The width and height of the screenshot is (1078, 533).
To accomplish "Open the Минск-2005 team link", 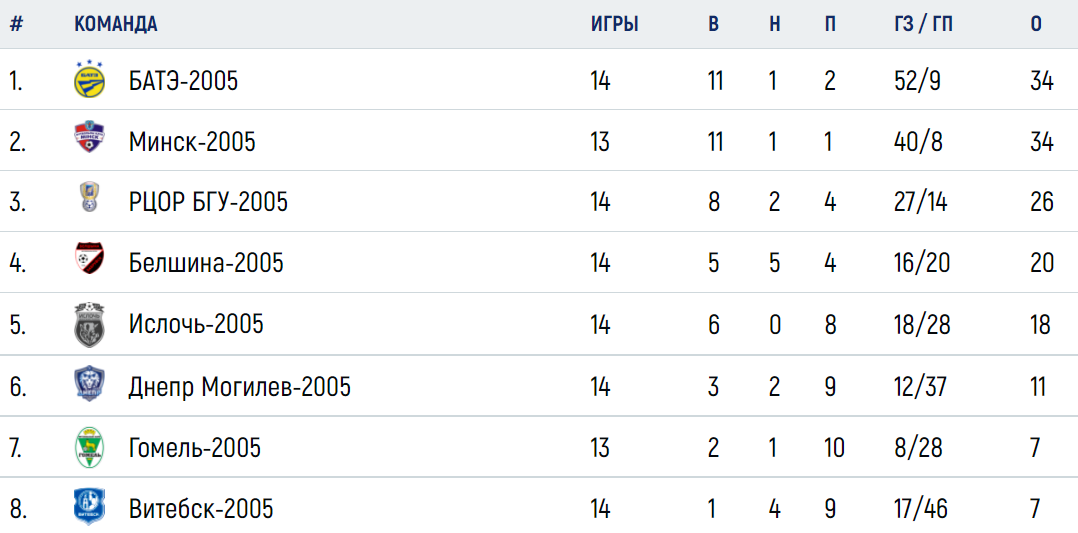I will pyautogui.click(x=192, y=142).
